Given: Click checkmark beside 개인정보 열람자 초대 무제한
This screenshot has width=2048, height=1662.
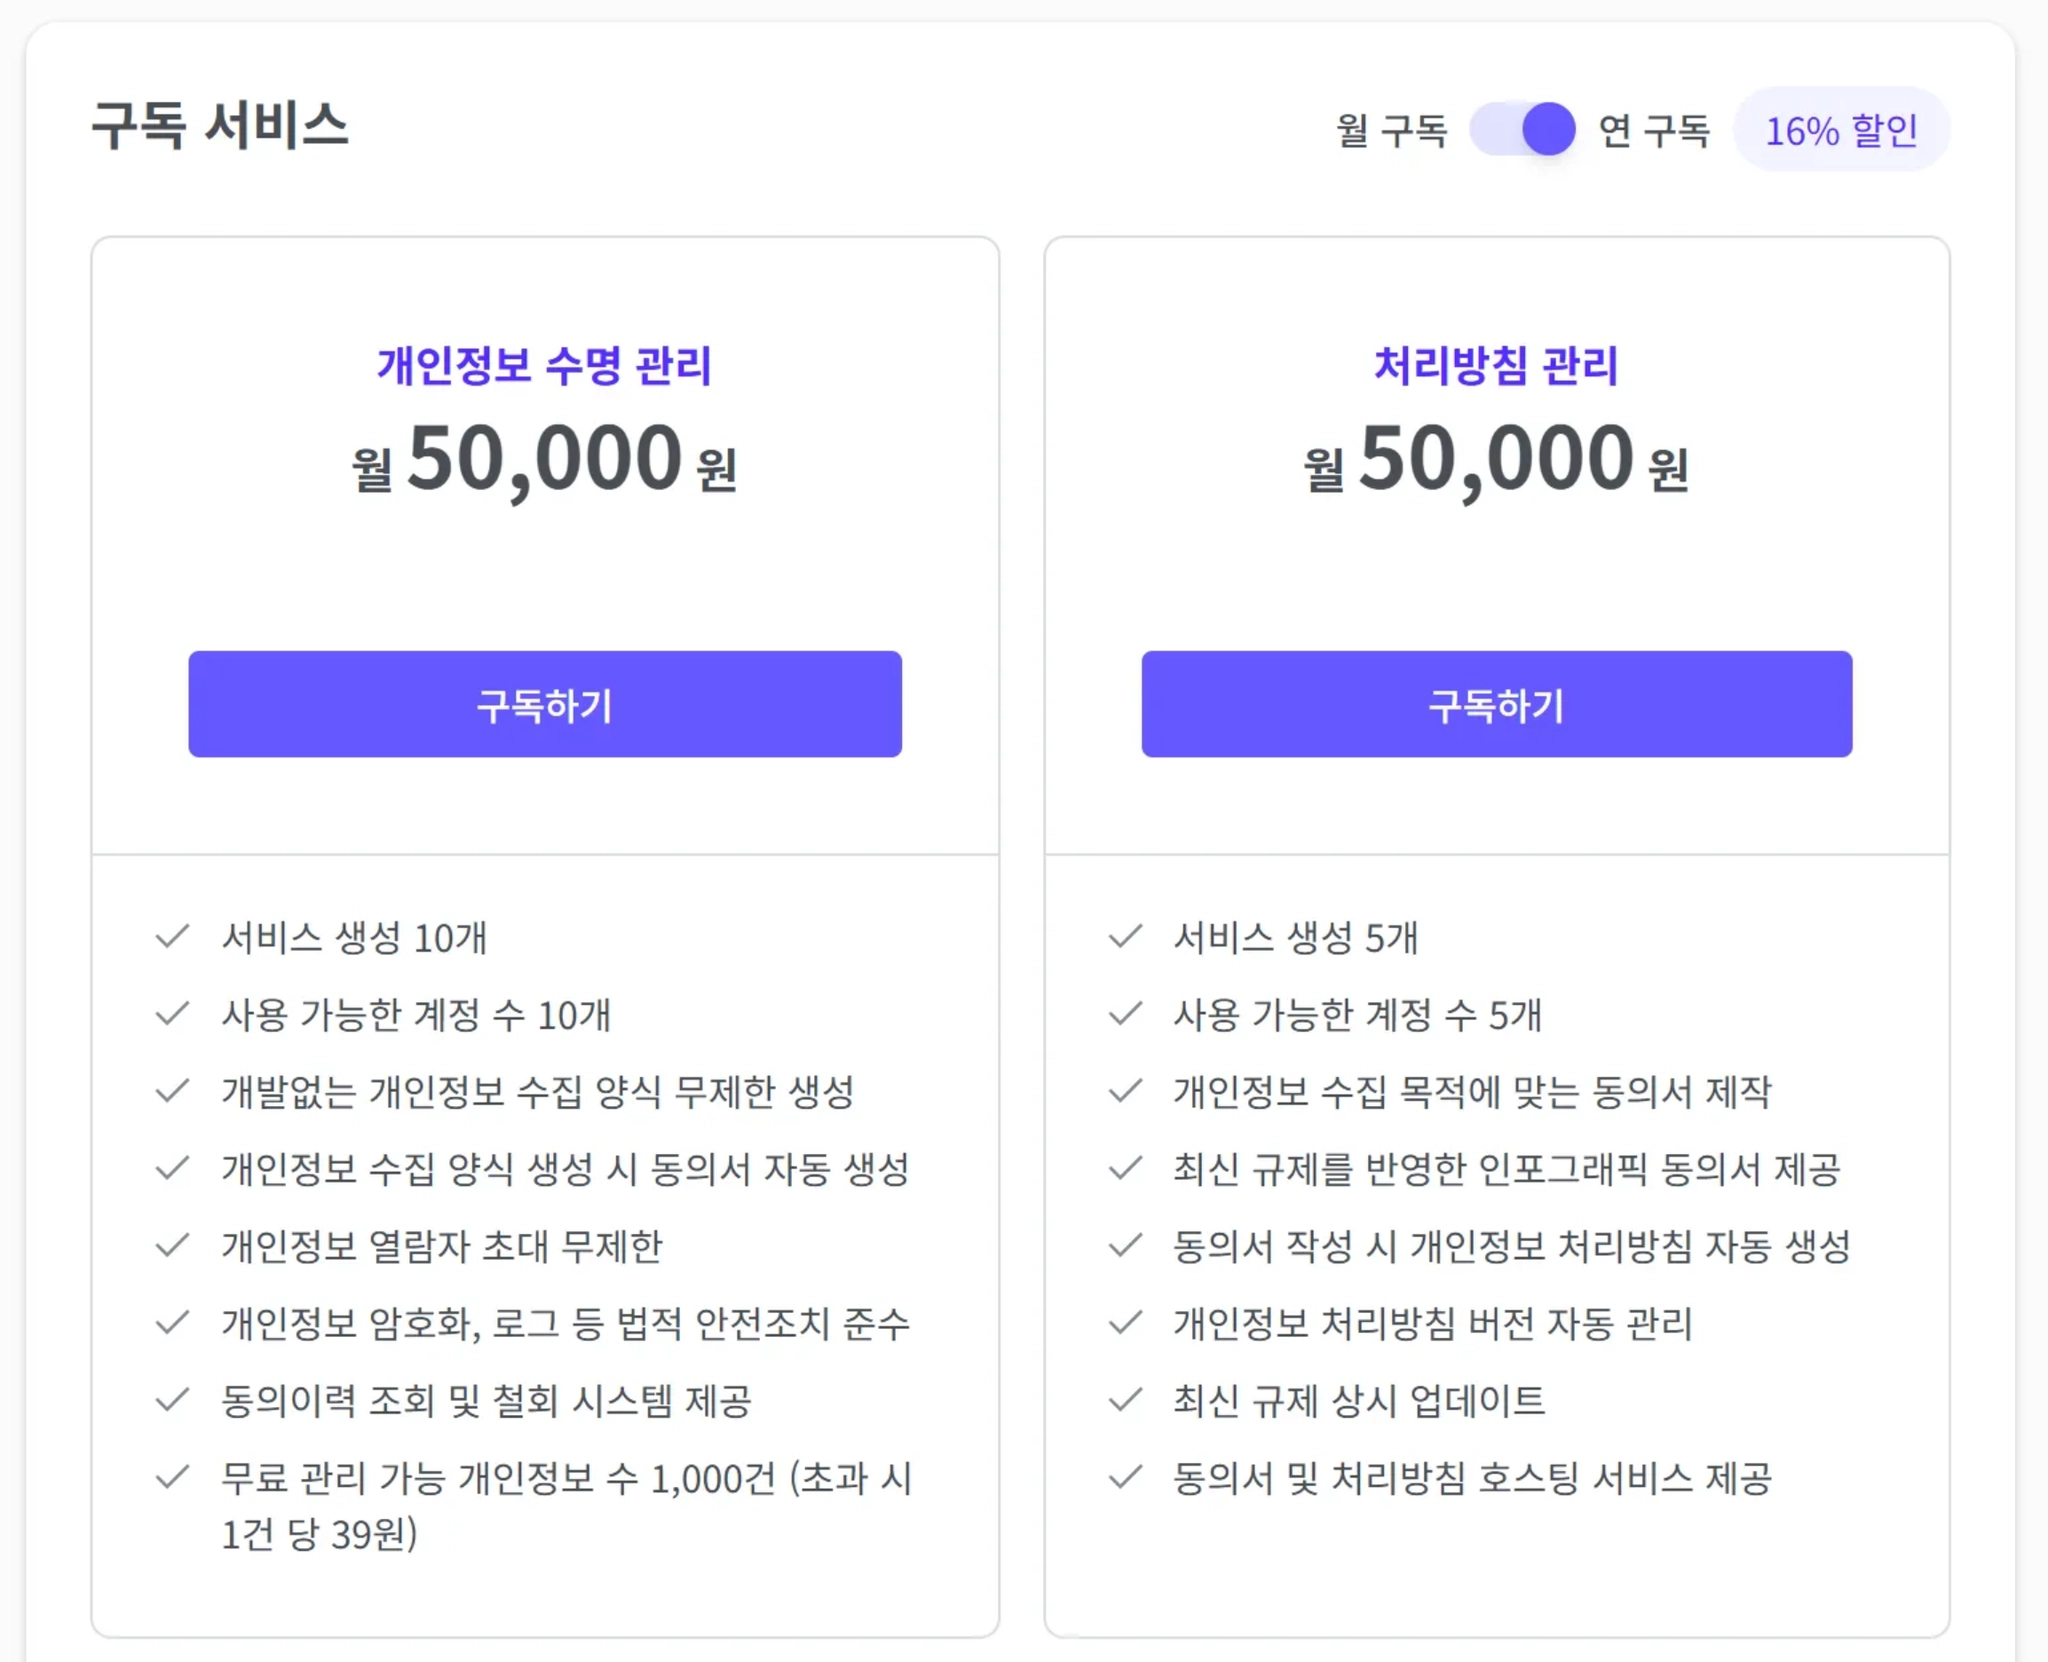Looking at the screenshot, I should 173,1246.
